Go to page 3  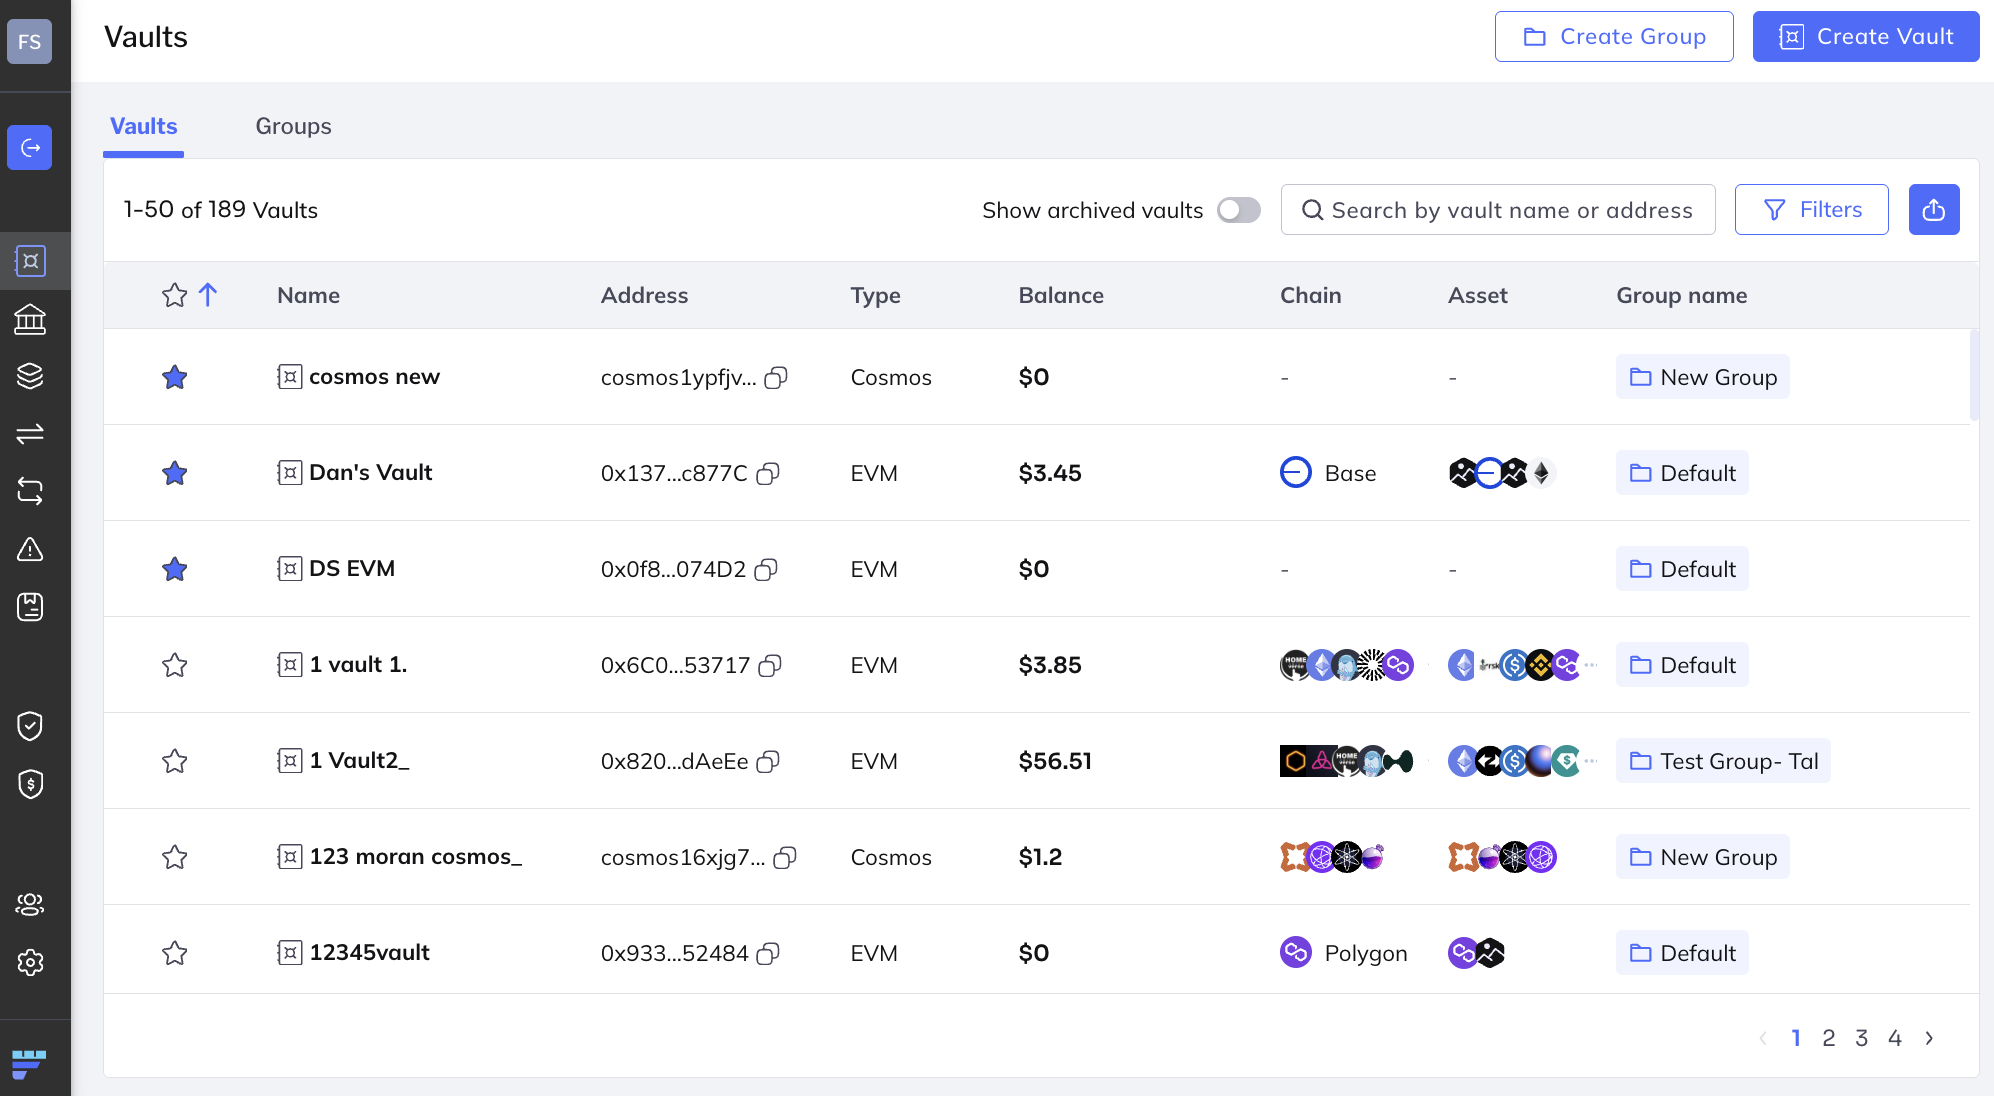[1861, 1038]
